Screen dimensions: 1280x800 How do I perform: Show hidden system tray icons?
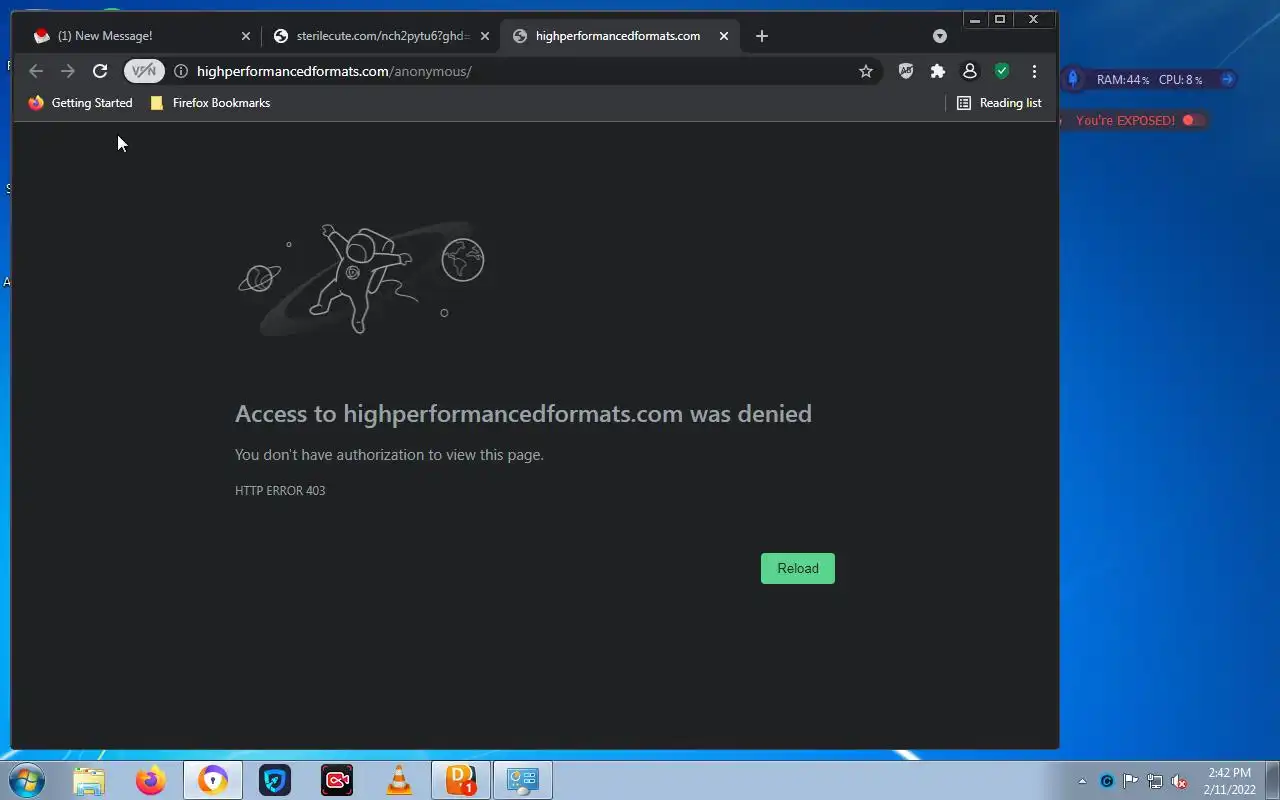tap(1082, 781)
